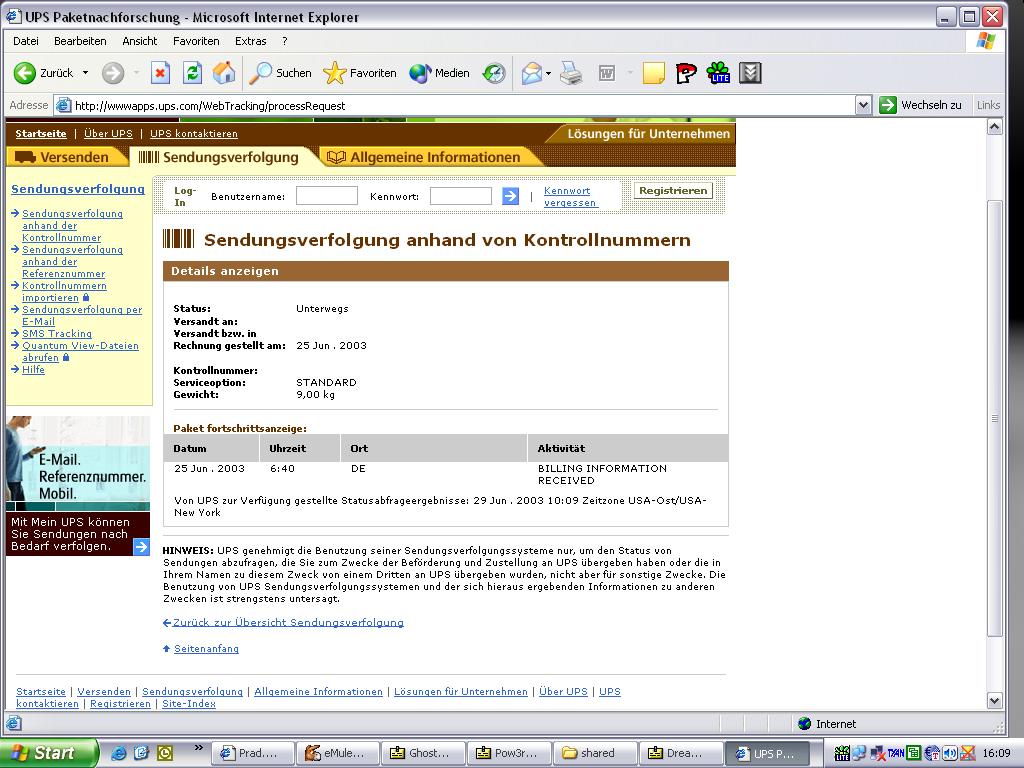Click the ICQ Lite toolbar icon
1024x768 pixels.
718,73
